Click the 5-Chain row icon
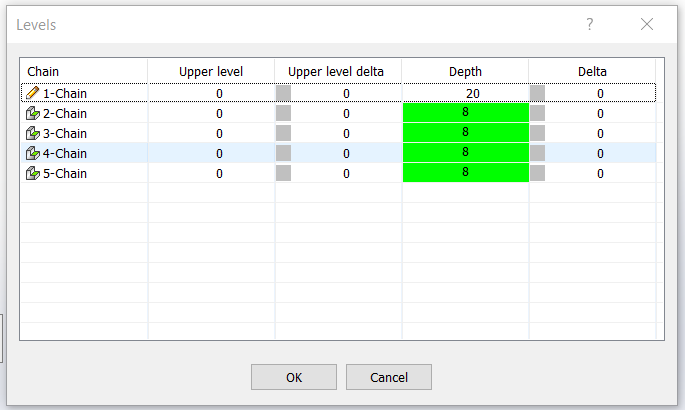The image size is (685, 410). pos(33,173)
